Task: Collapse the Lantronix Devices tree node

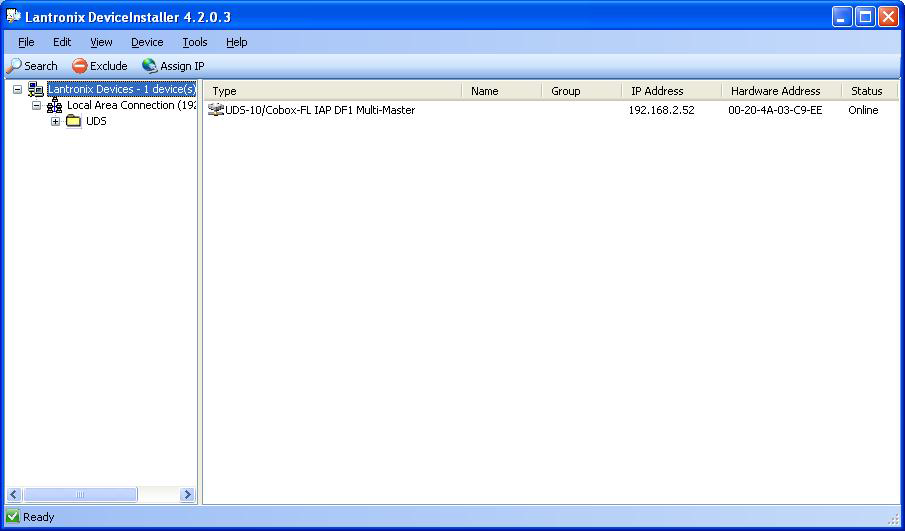Action: tap(17, 90)
